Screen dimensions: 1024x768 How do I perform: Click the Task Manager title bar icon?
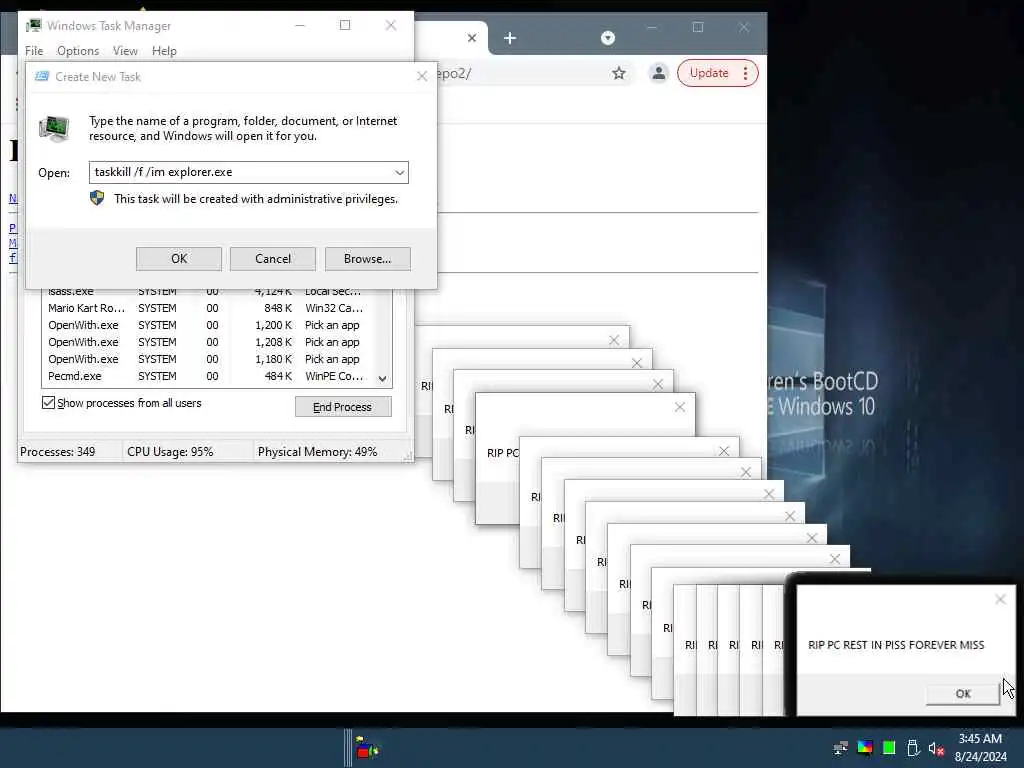pyautogui.click(x=33, y=25)
